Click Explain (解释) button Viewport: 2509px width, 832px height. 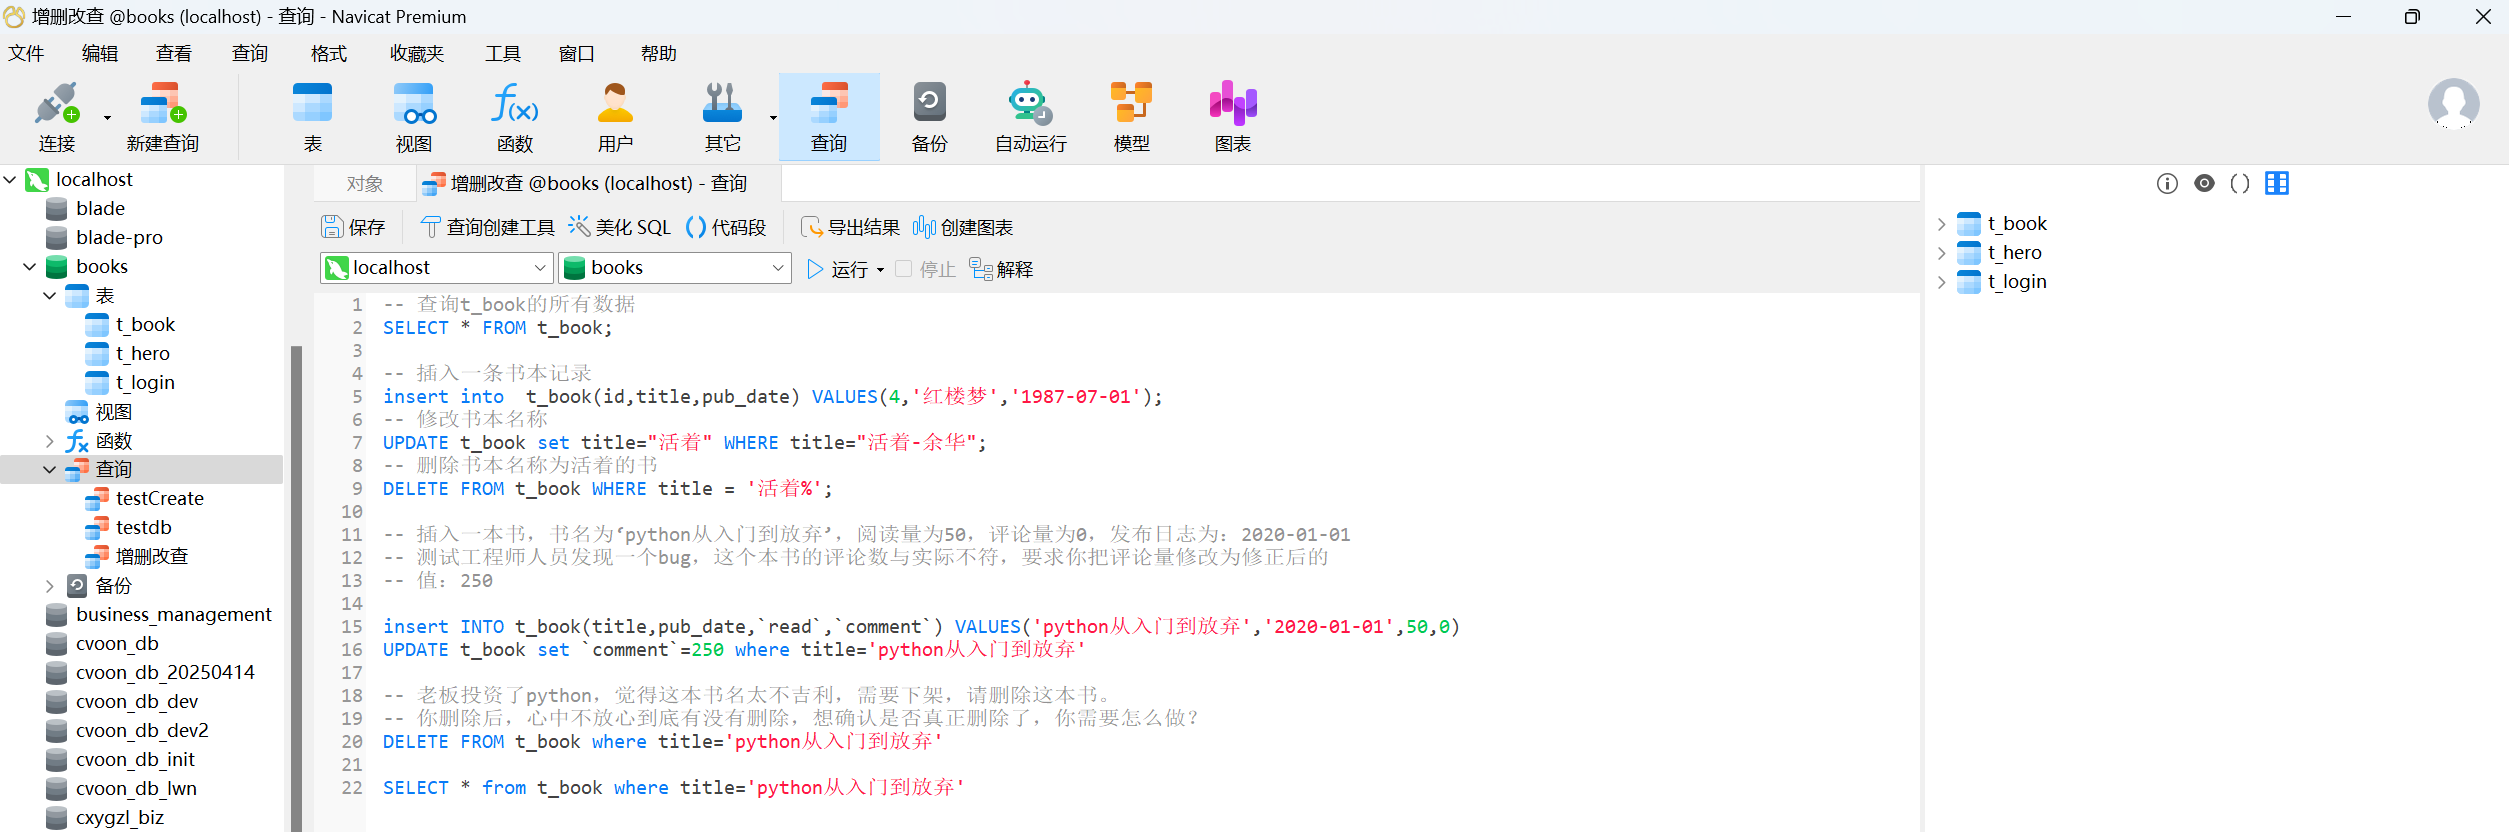pyautogui.click(x=1002, y=269)
